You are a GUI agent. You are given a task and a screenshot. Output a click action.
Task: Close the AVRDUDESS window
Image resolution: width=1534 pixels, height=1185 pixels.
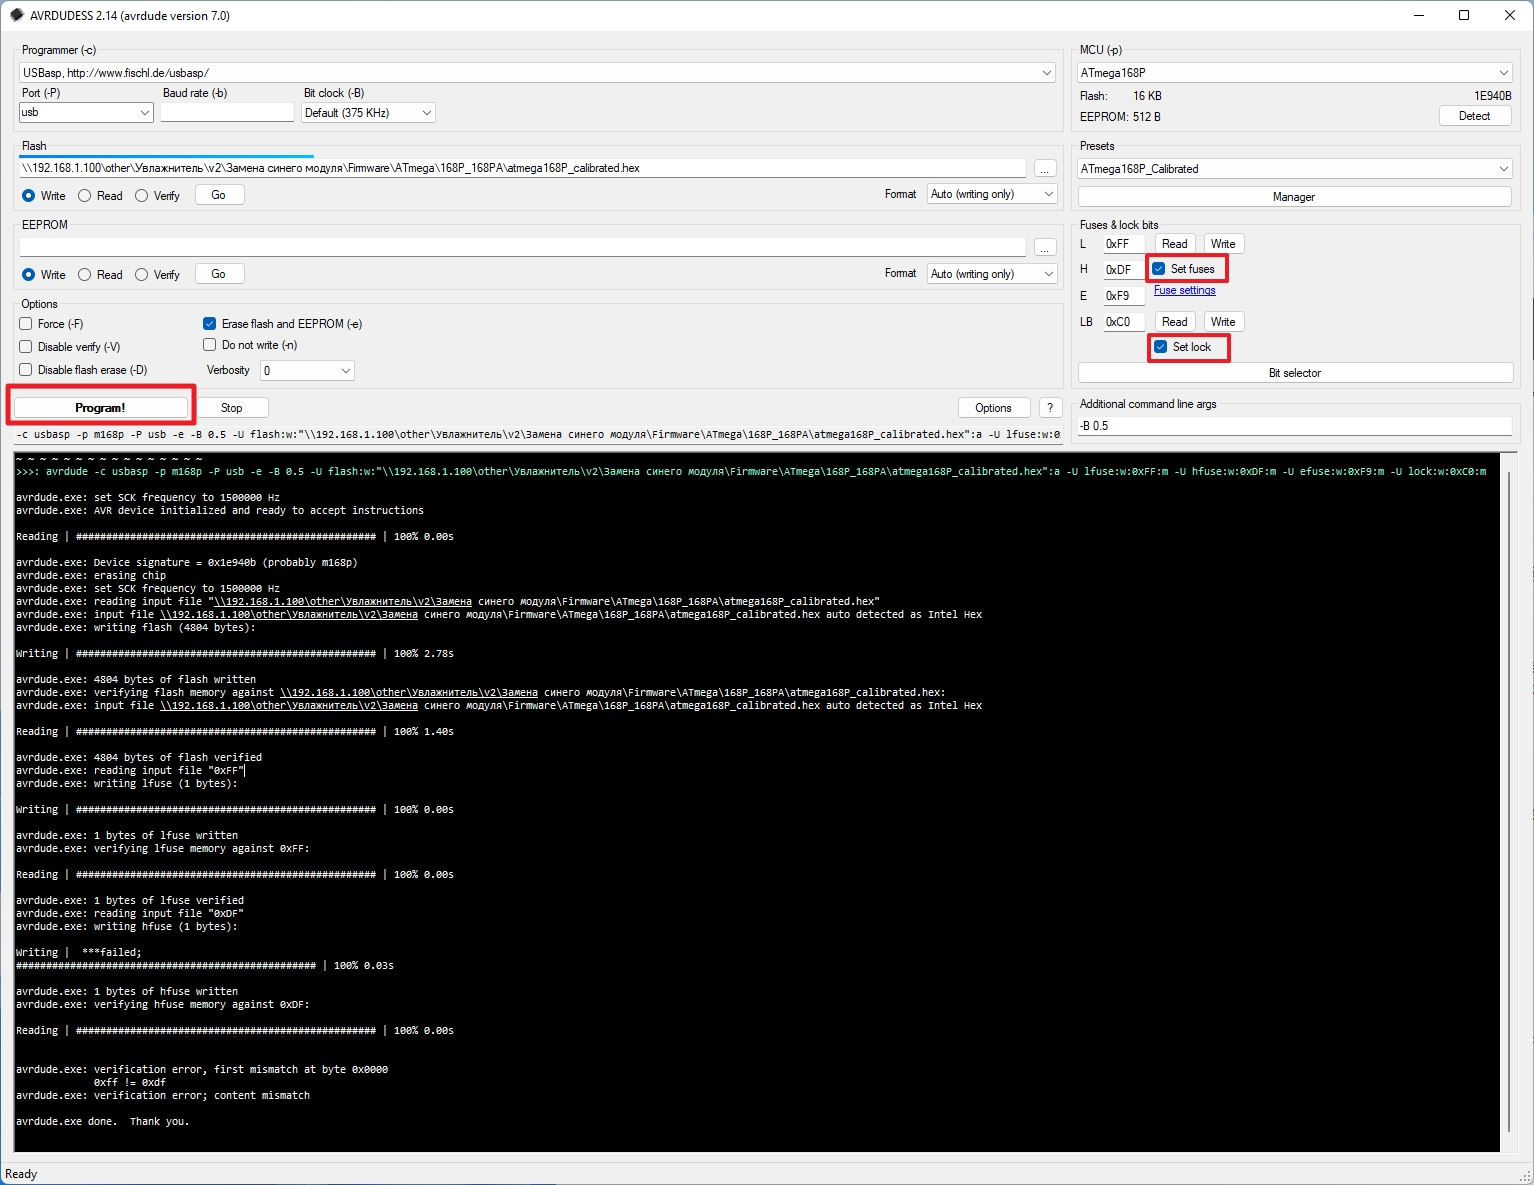click(1510, 15)
